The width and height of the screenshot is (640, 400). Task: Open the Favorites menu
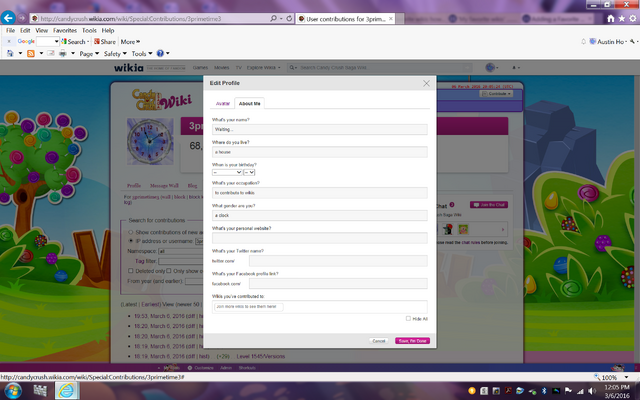(x=65, y=30)
